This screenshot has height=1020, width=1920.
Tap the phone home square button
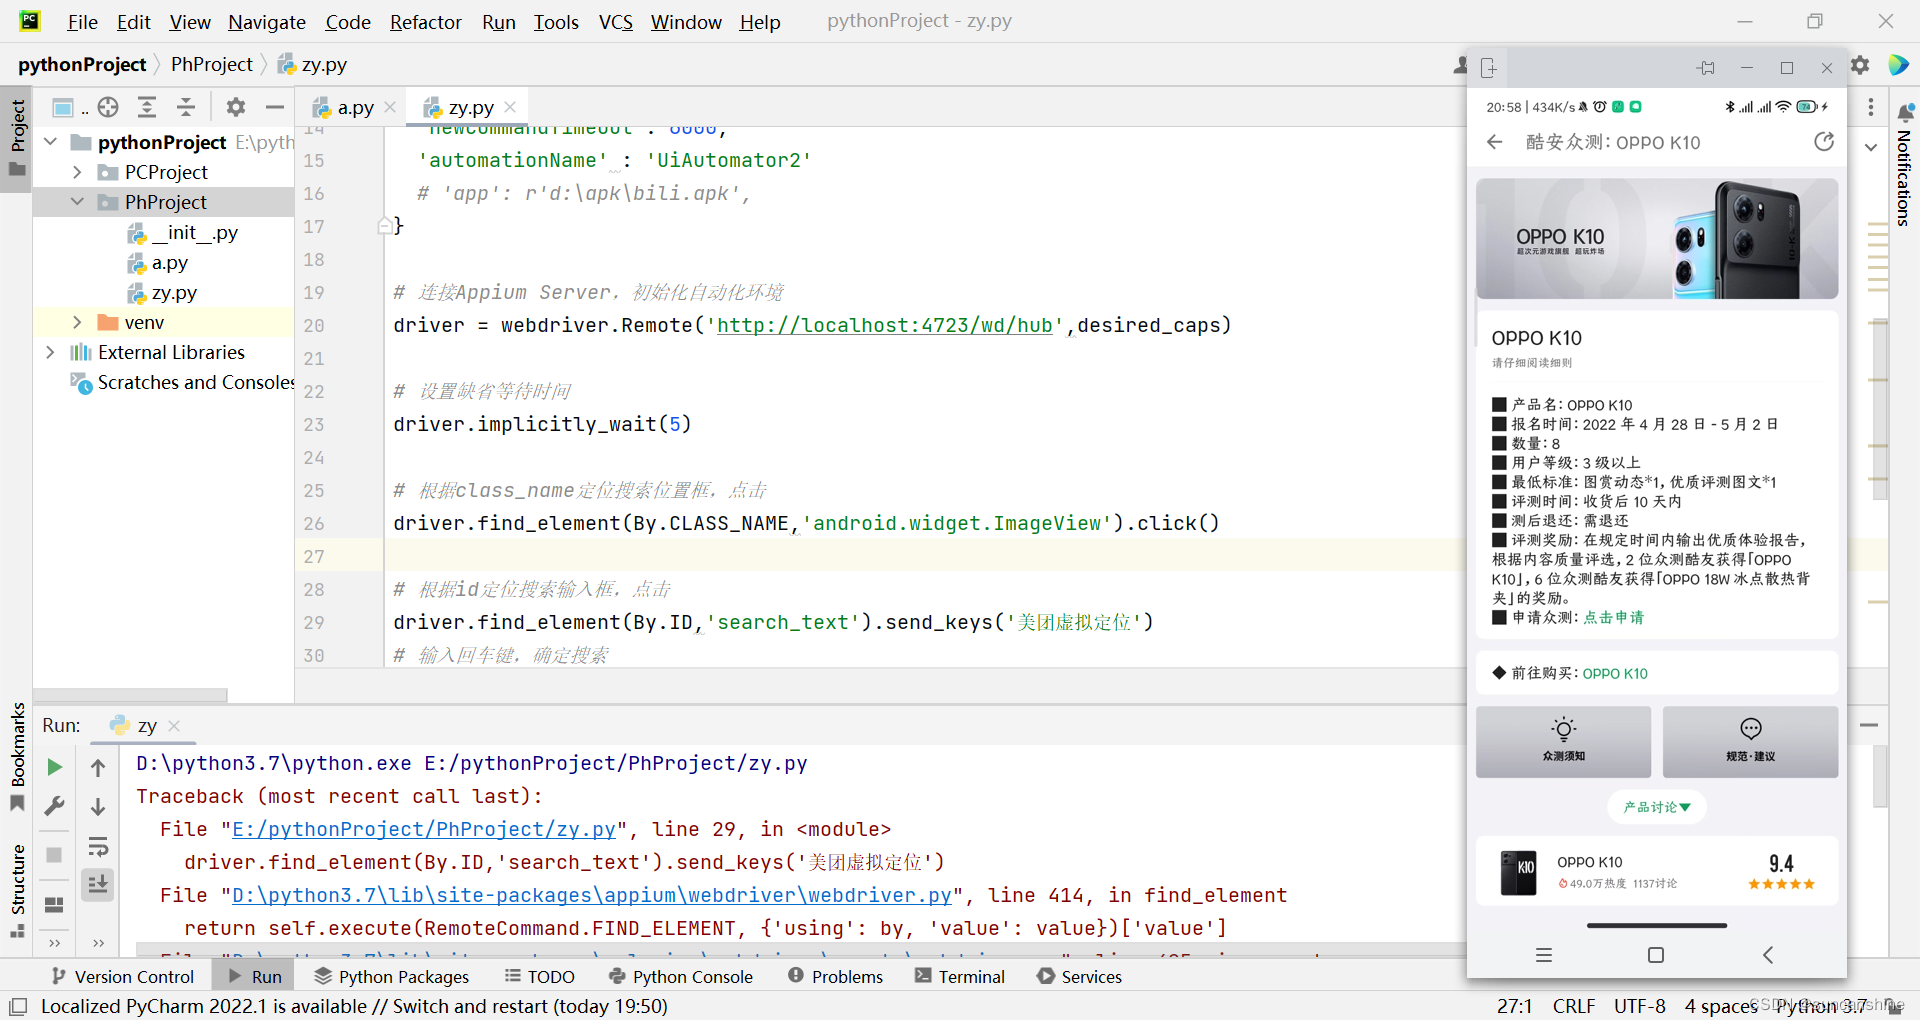coord(1656,955)
